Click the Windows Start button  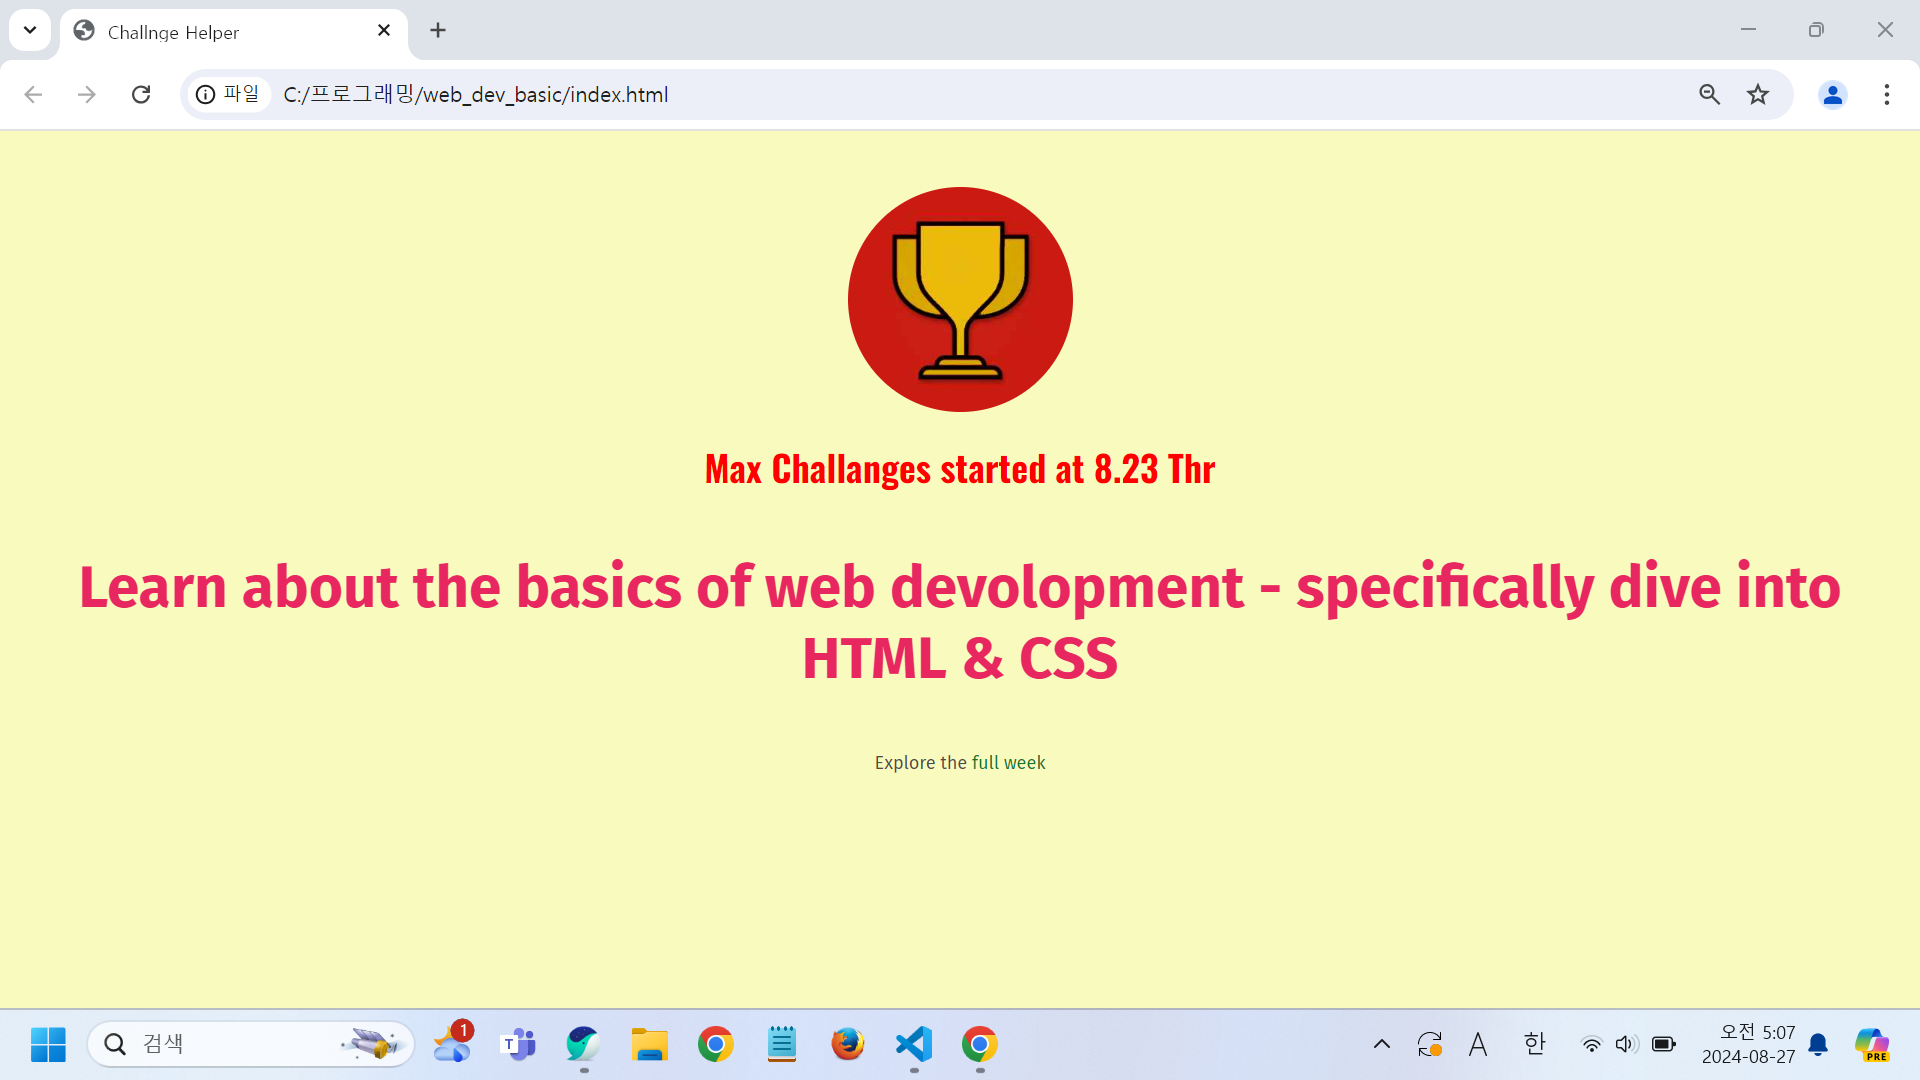coord(48,1044)
